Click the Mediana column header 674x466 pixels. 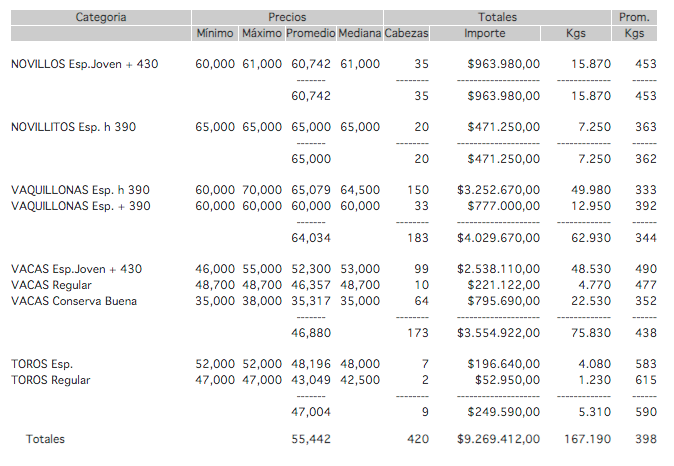[x=359, y=33]
